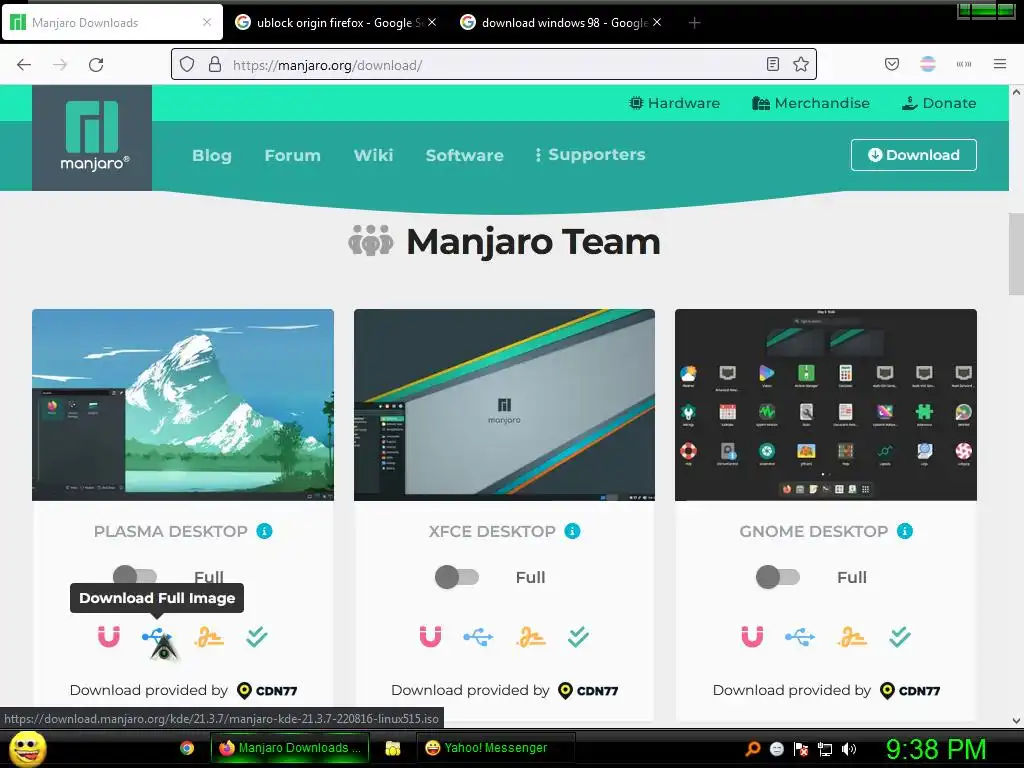Viewport: 1024px width, 768px height.
Task: Open the Donate link
Action: click(x=939, y=103)
